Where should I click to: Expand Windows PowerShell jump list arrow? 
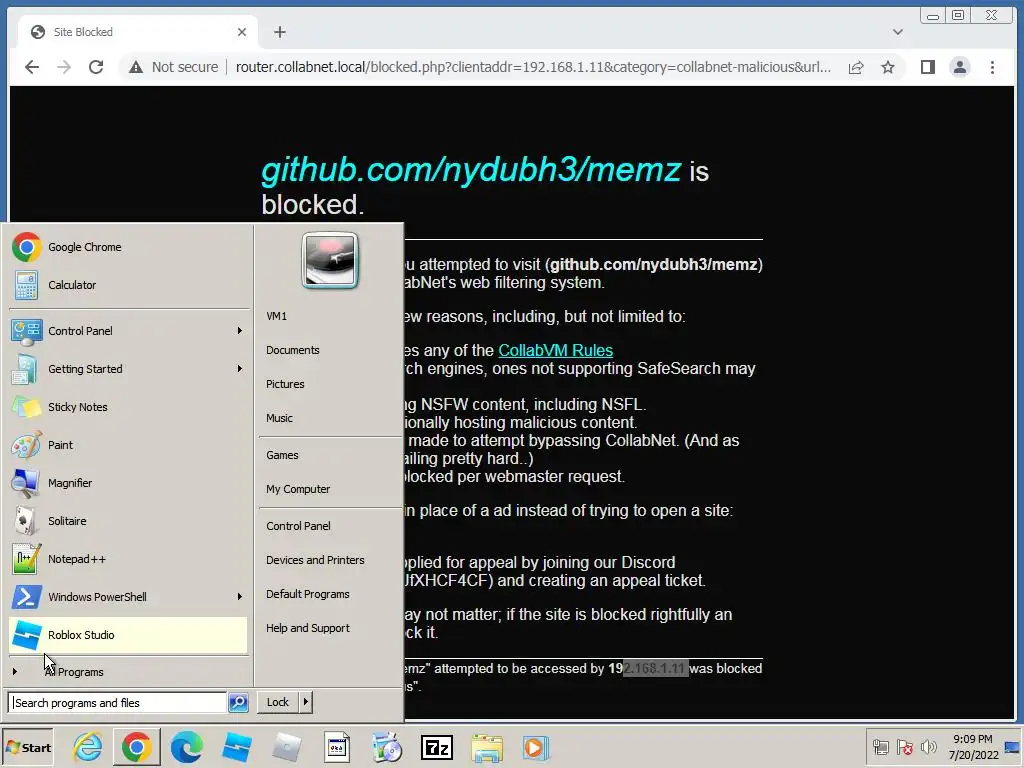coord(240,596)
